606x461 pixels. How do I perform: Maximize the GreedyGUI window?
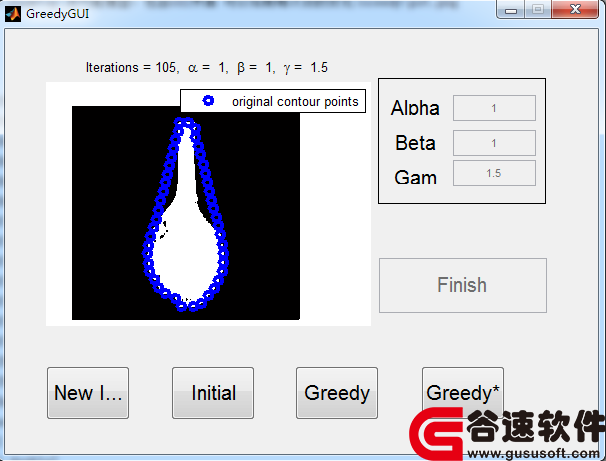coord(538,10)
